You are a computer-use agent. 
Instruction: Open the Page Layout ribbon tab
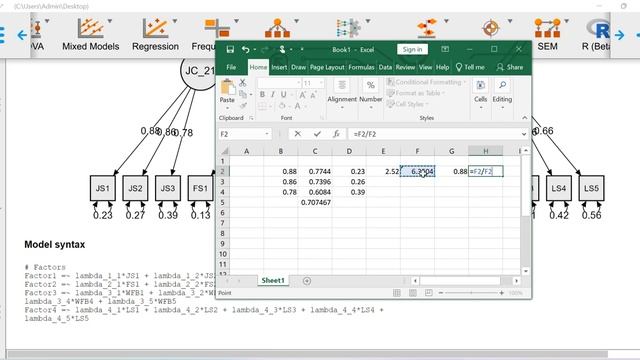tap(327, 67)
